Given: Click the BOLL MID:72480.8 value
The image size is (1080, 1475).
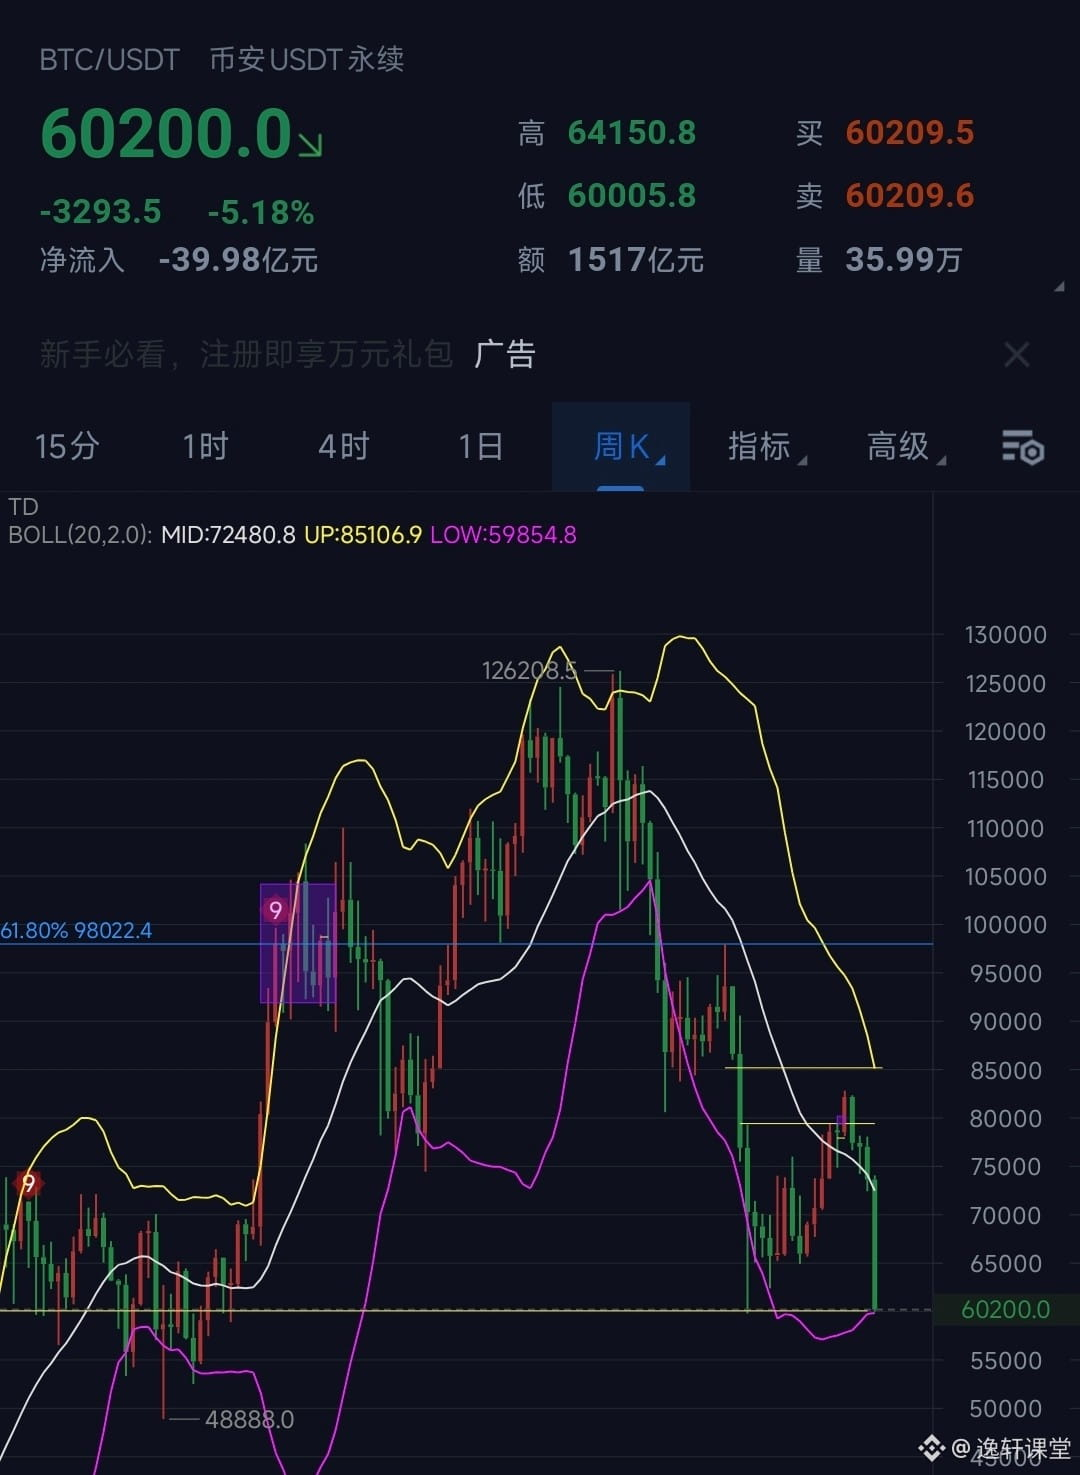Looking at the screenshot, I should 228,535.
